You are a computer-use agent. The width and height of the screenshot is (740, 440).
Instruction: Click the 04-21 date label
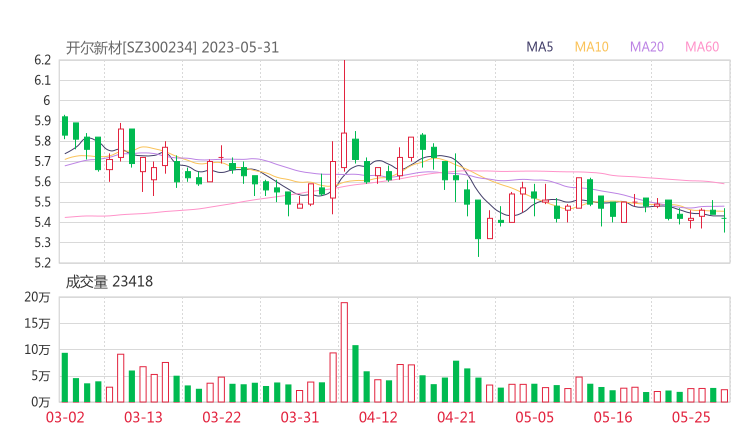pyautogui.click(x=456, y=417)
